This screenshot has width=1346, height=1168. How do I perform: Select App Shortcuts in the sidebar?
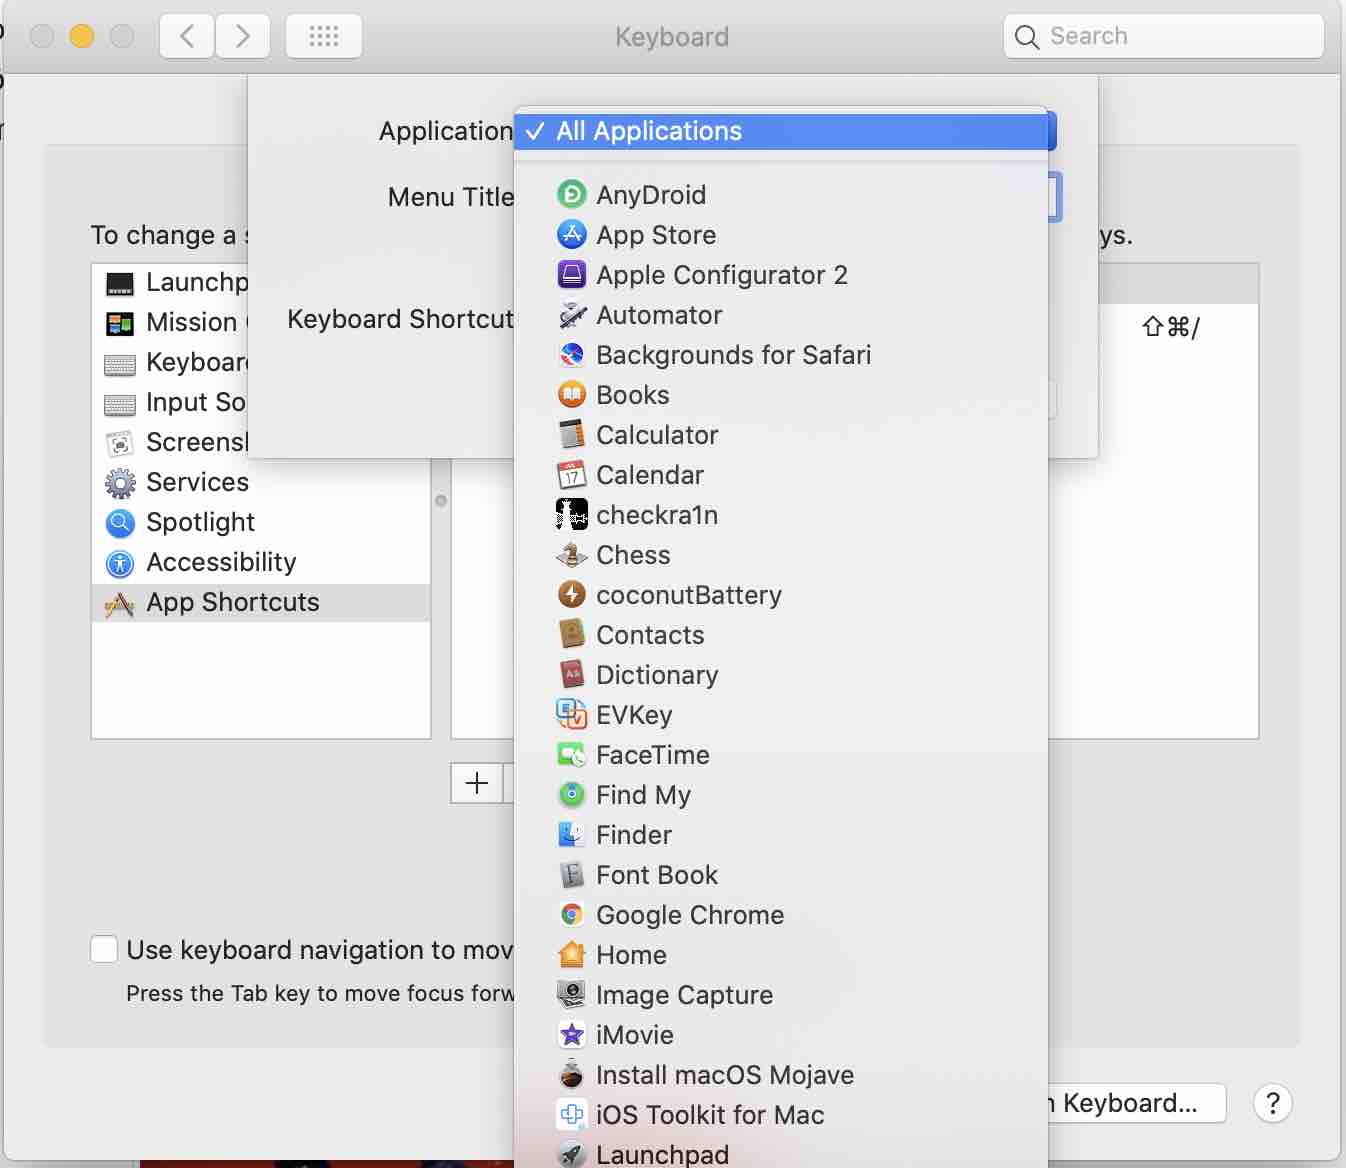261,602
